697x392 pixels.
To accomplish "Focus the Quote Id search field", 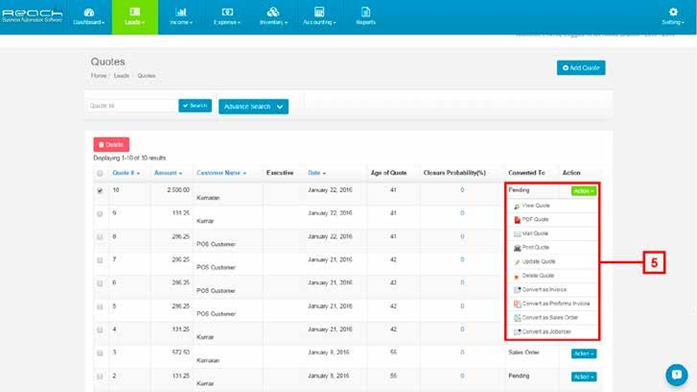I will pos(132,106).
